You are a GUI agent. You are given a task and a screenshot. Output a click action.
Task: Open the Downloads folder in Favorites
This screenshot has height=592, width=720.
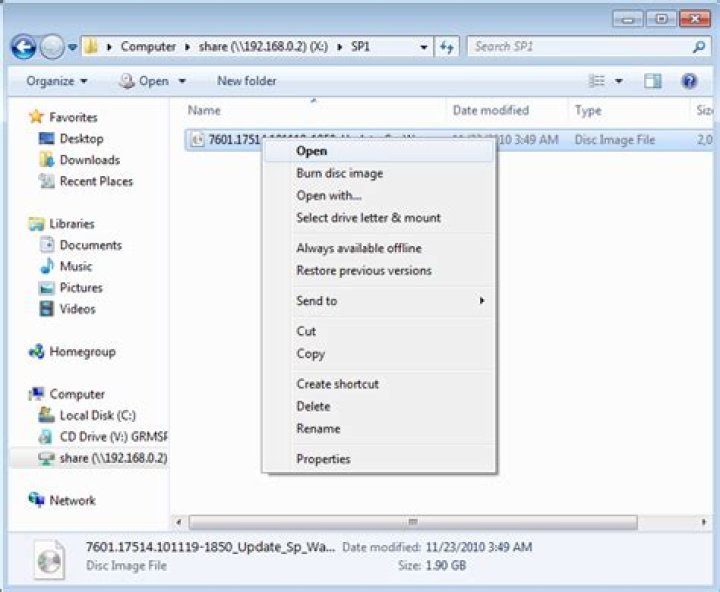[x=89, y=160]
